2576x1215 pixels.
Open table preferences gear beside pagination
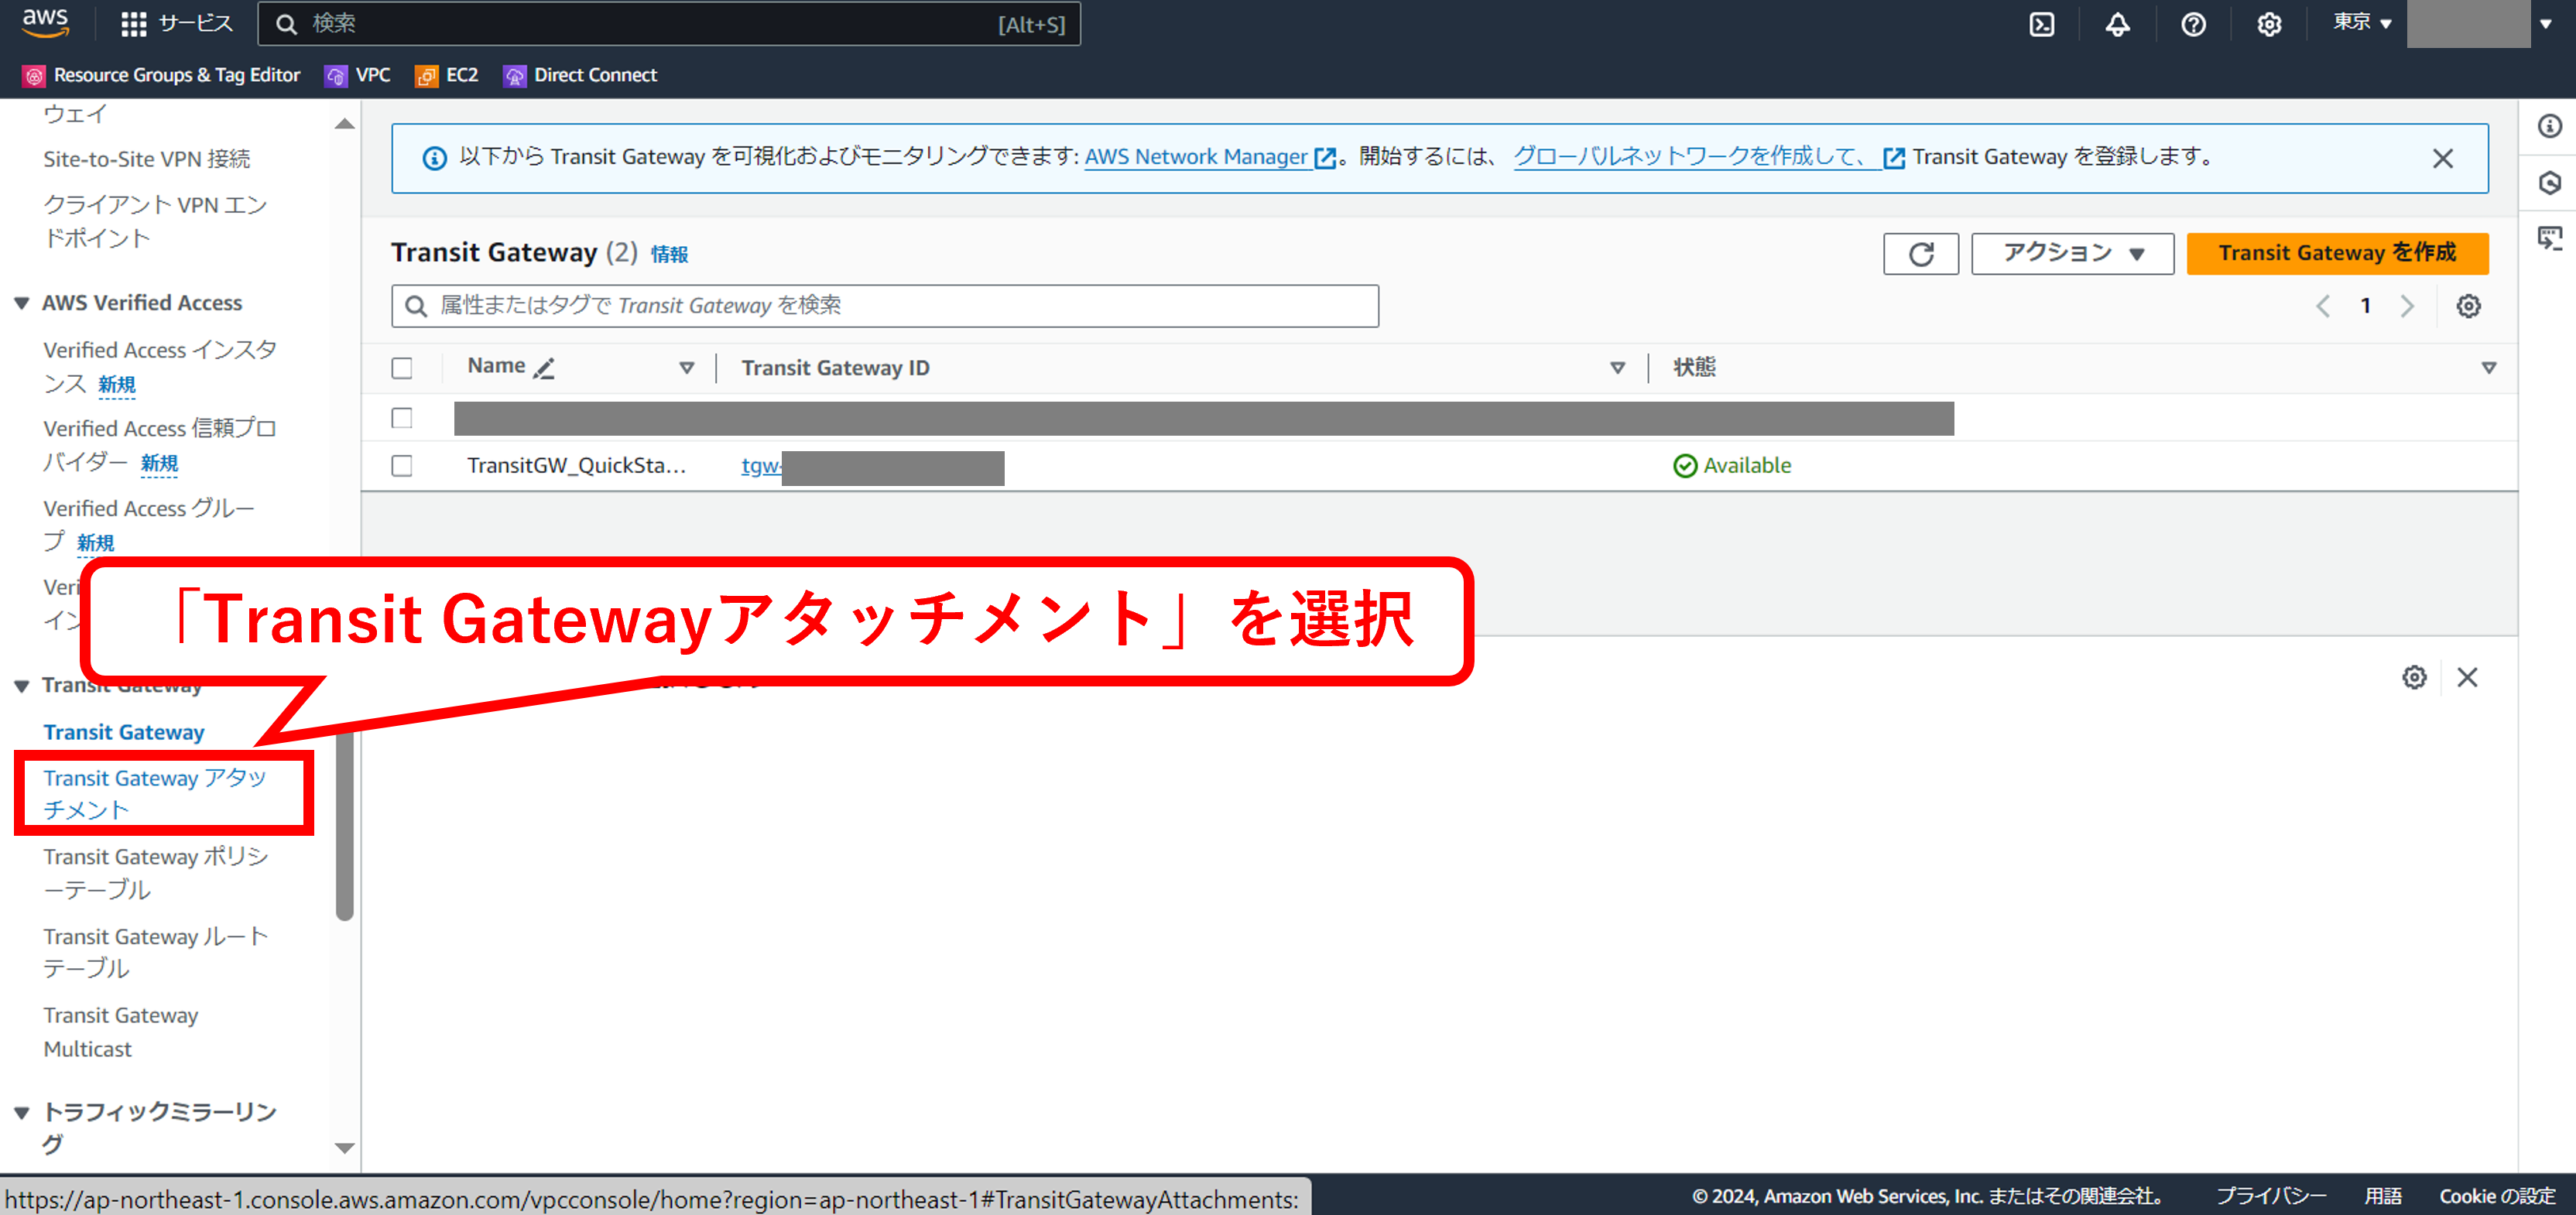[x=2468, y=306]
